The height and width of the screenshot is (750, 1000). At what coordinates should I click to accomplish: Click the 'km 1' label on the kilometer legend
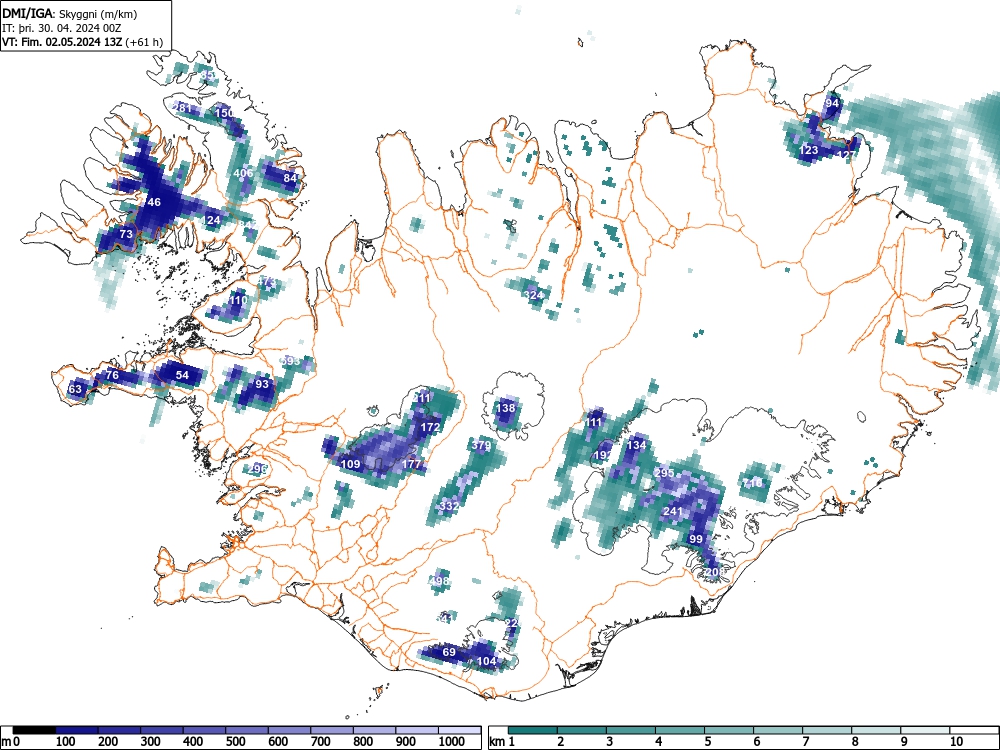click(x=502, y=742)
